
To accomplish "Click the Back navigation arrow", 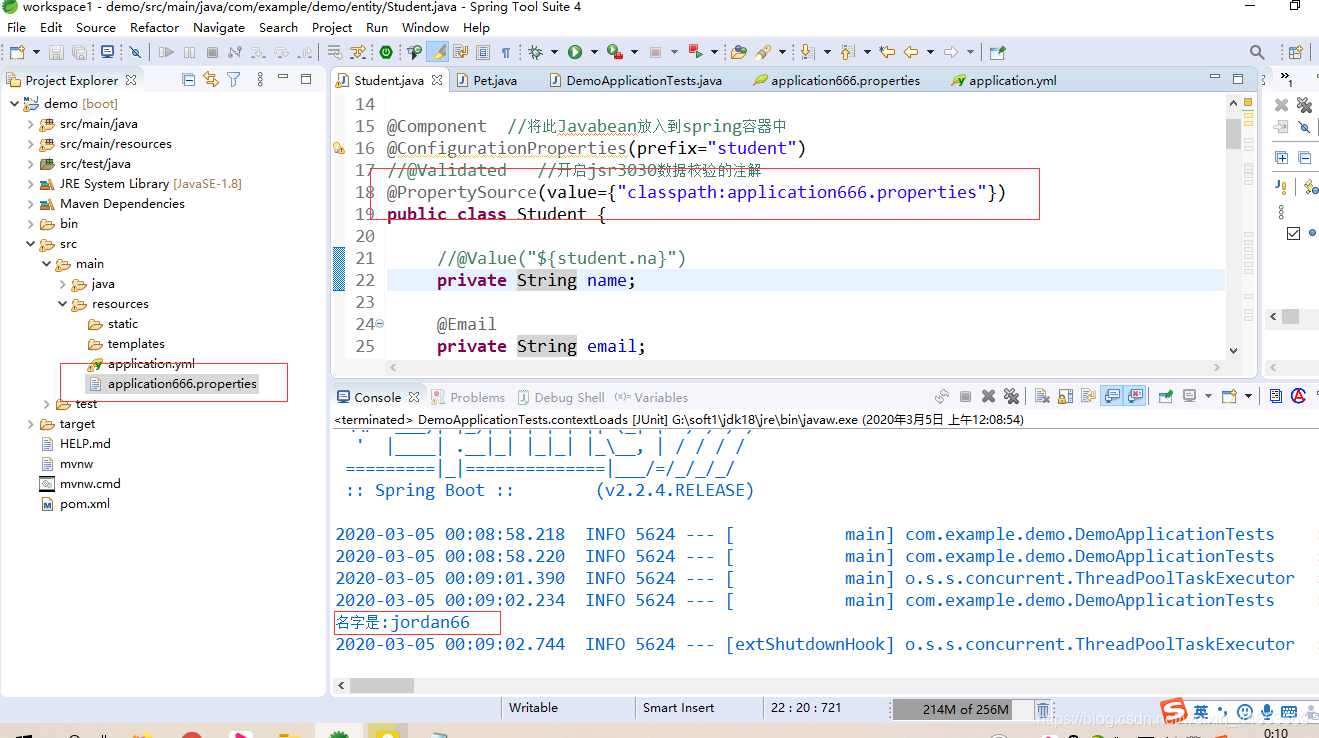I will (910, 52).
